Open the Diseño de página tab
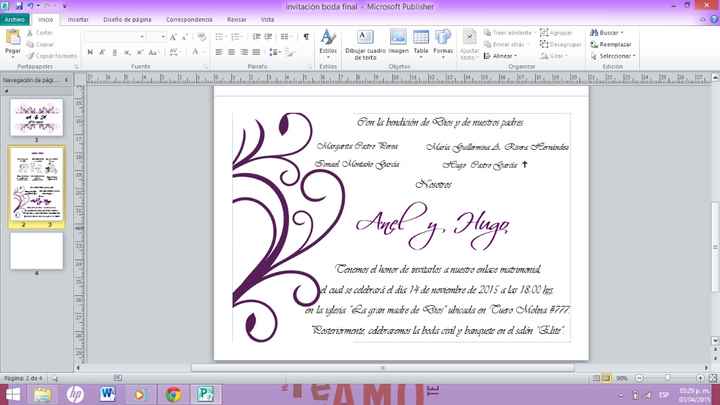Image resolution: width=720 pixels, height=405 pixels. [126, 19]
